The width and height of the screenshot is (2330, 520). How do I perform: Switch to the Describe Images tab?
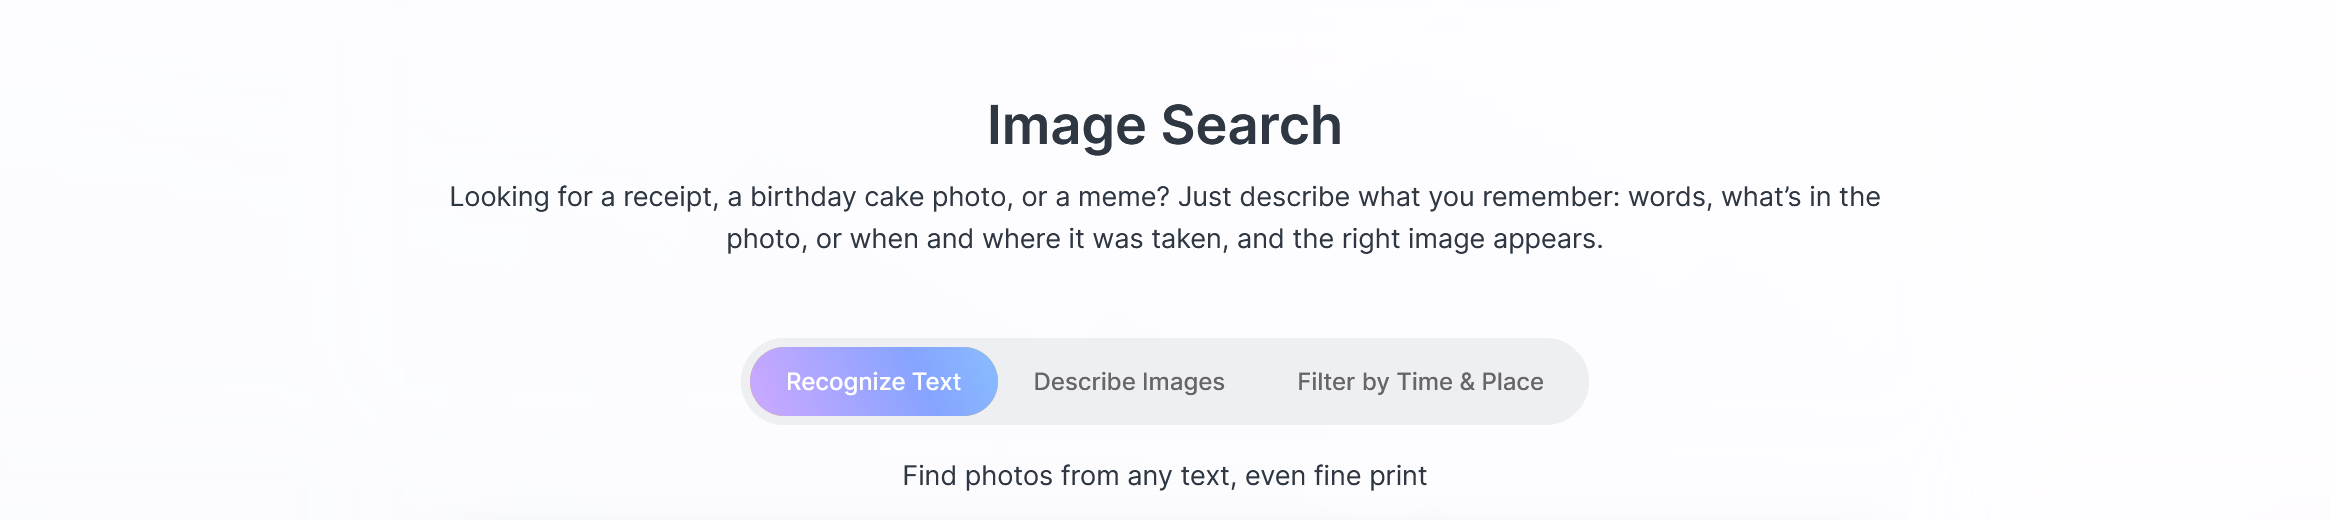1129,382
